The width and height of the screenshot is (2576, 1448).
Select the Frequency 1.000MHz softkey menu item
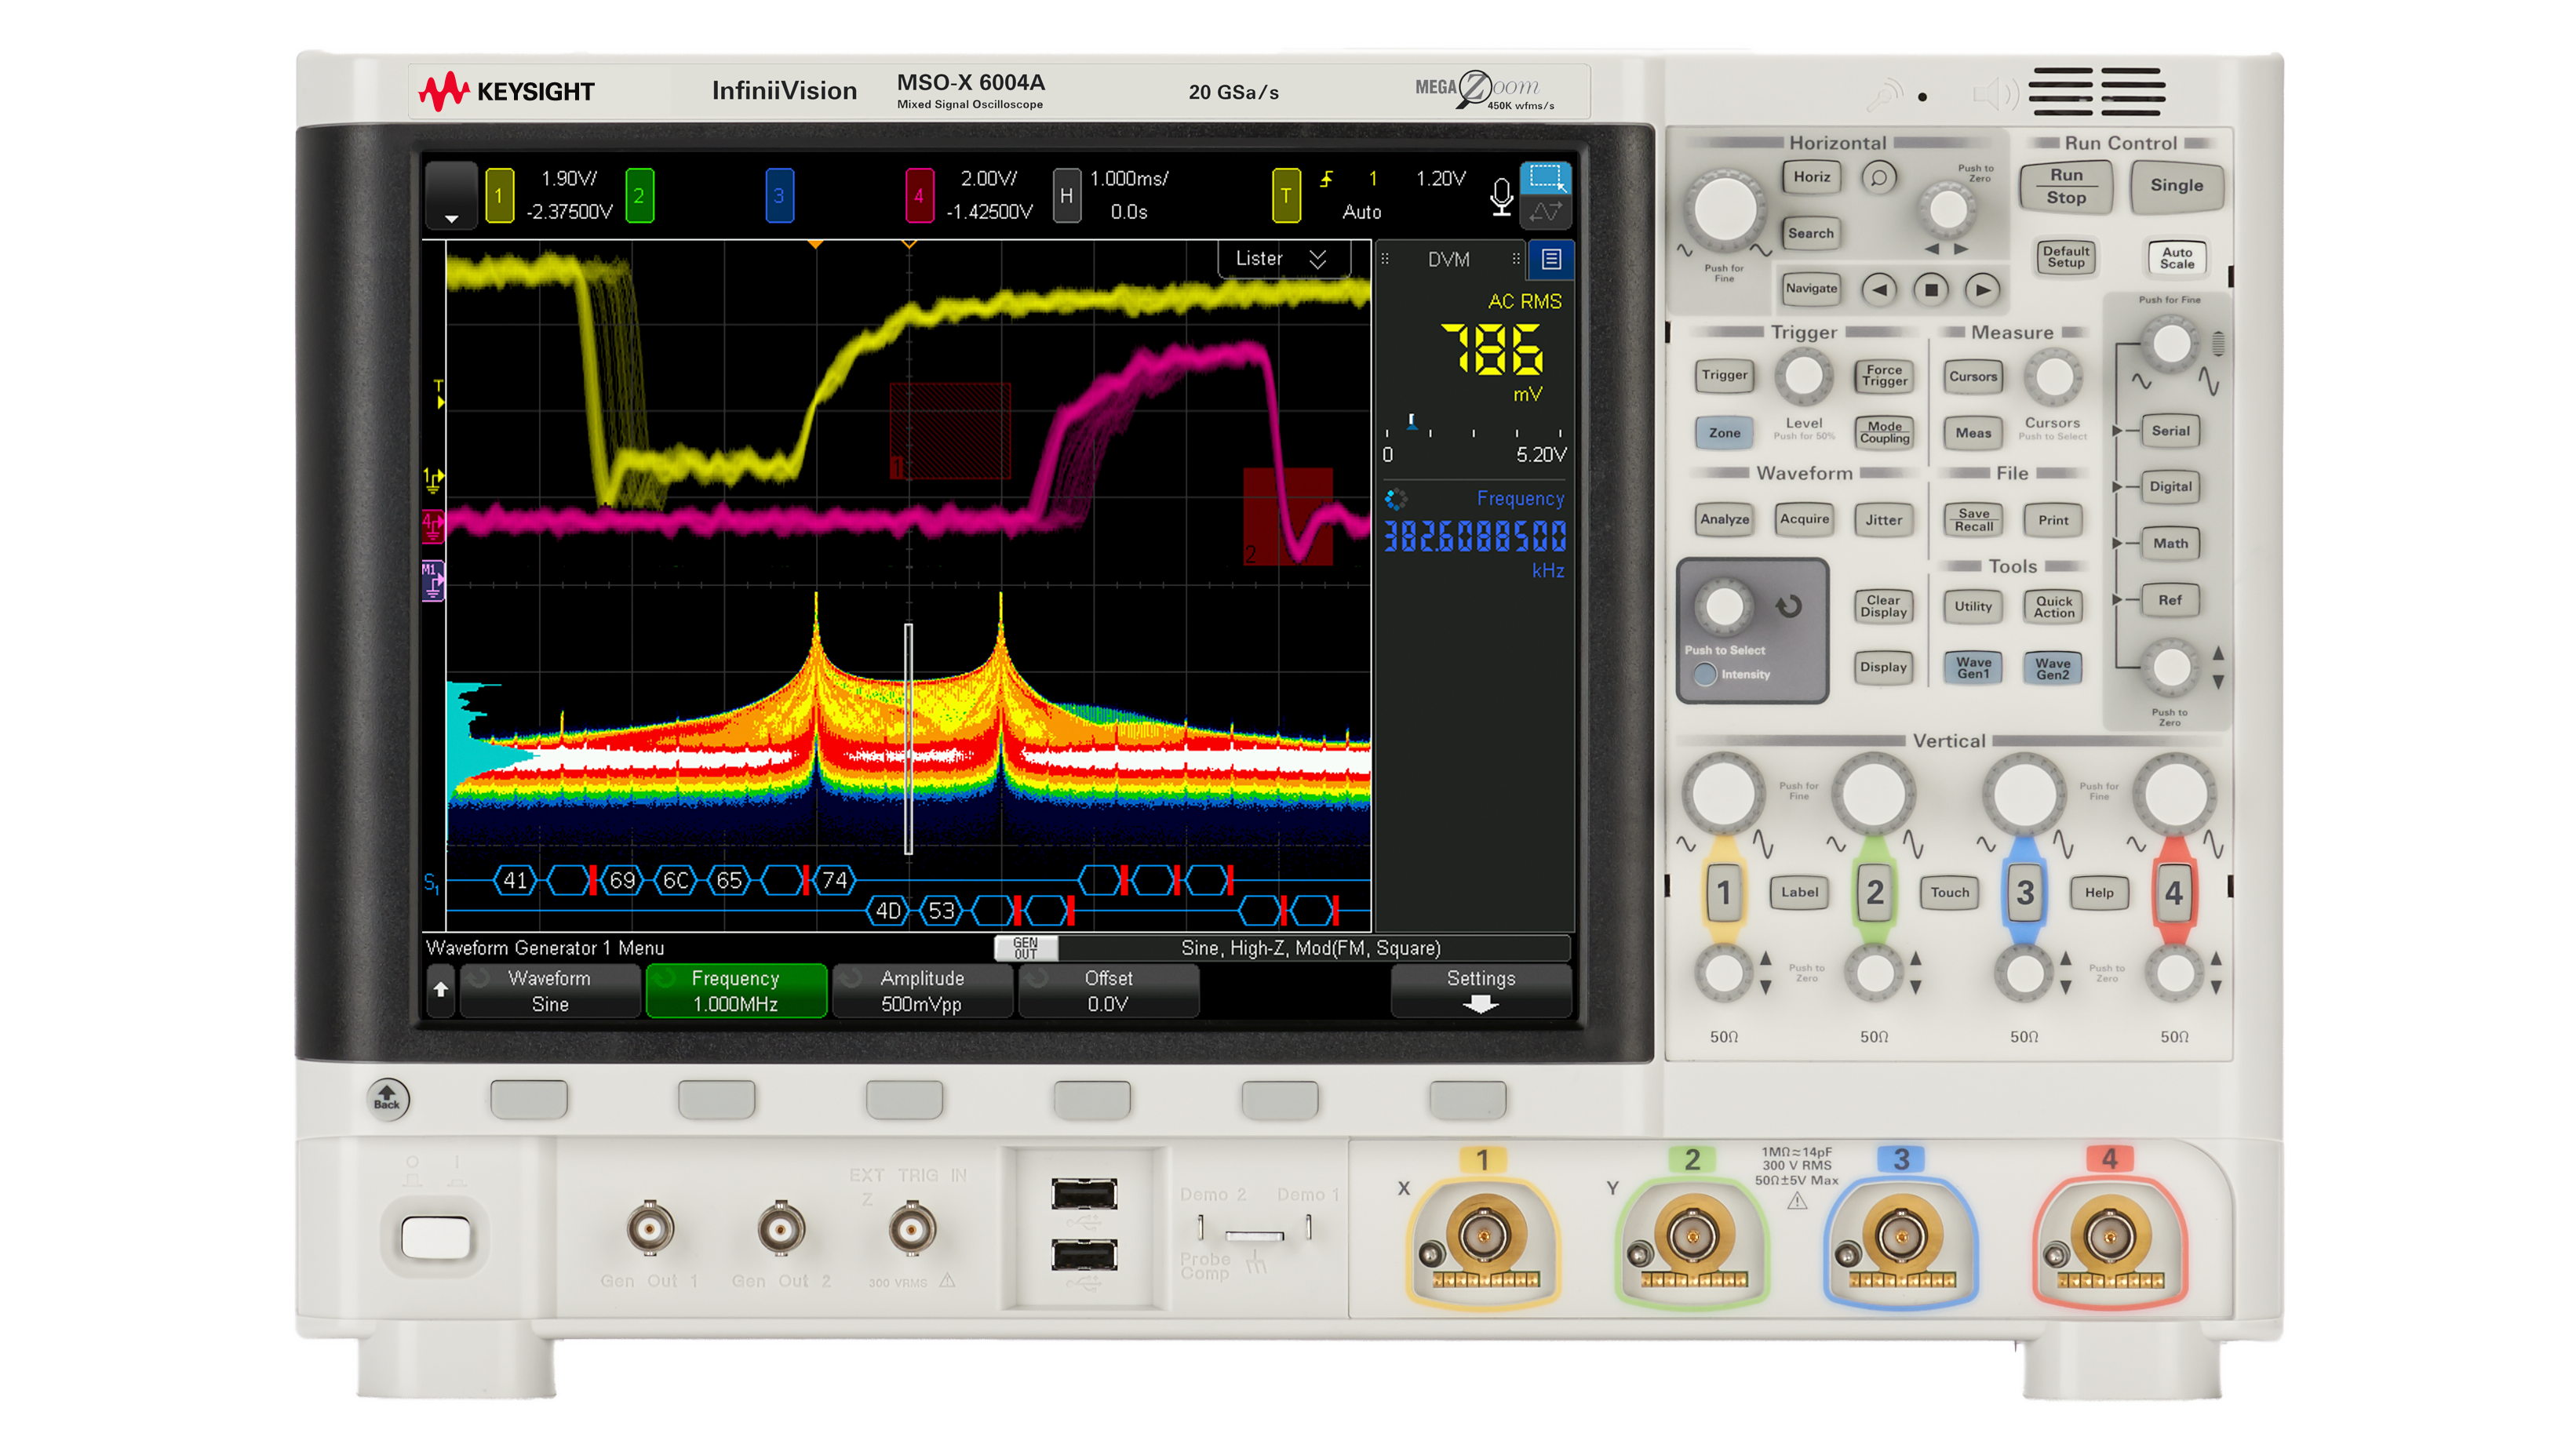736,990
